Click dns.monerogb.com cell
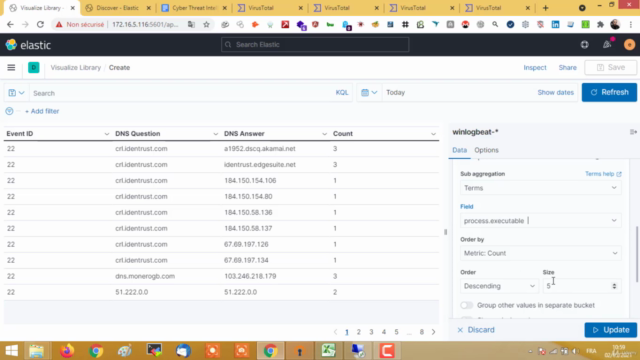The height and width of the screenshot is (360, 640). (145, 276)
